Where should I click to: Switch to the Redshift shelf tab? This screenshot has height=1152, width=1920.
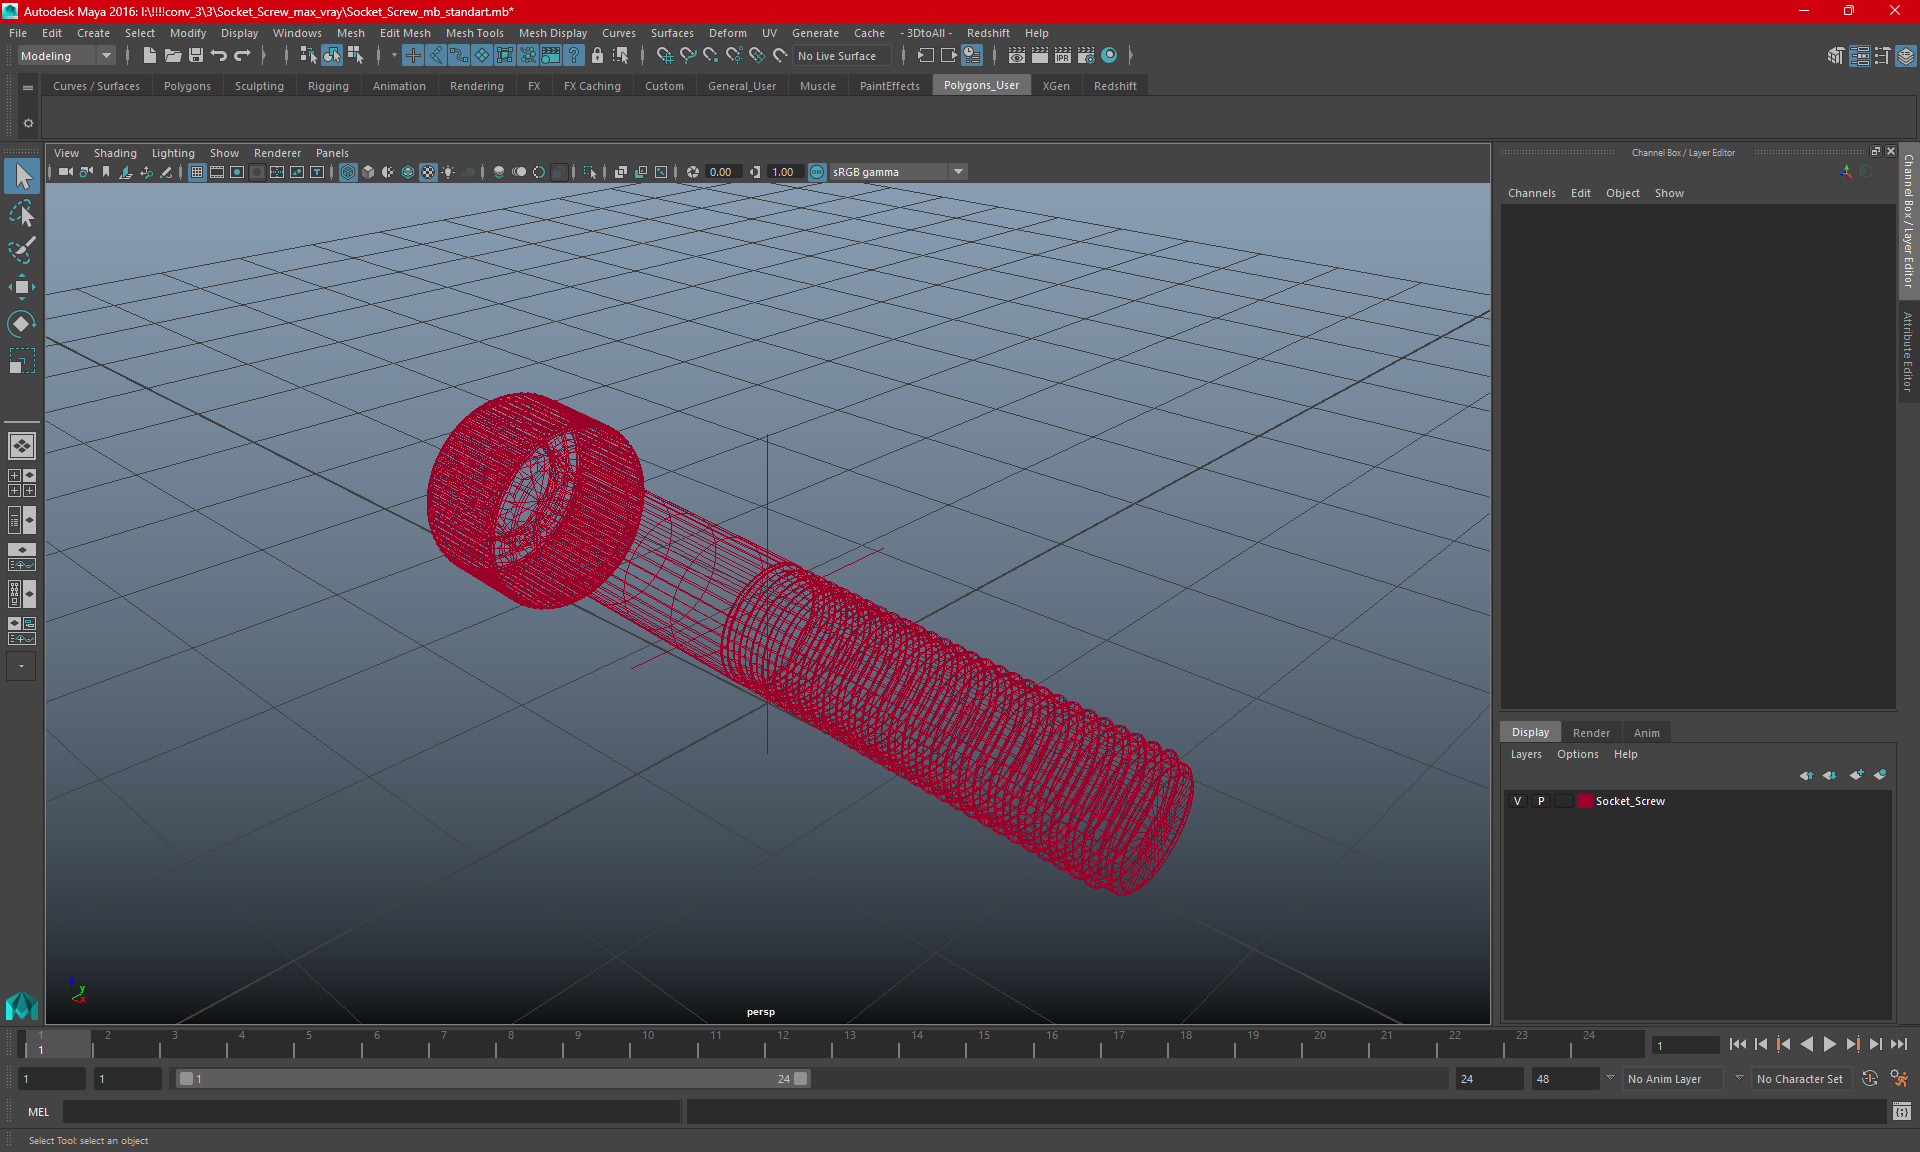(1115, 86)
